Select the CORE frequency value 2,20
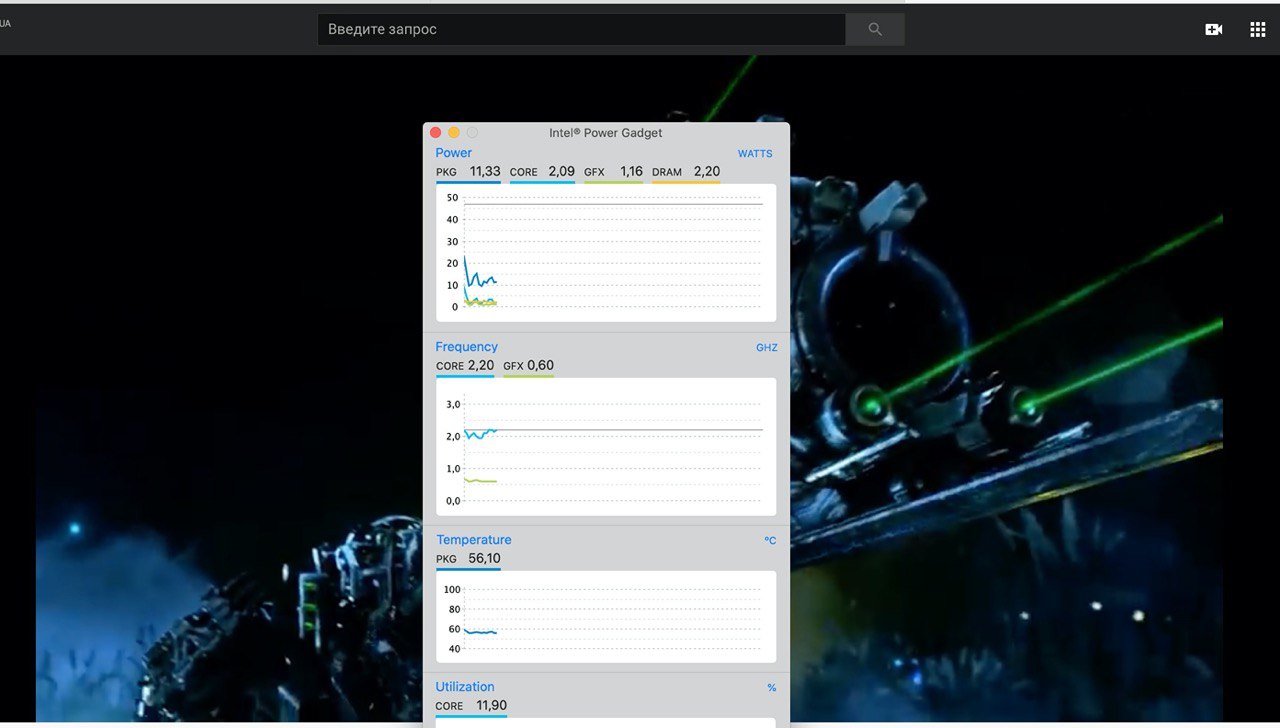The image size is (1280, 728). (481, 366)
